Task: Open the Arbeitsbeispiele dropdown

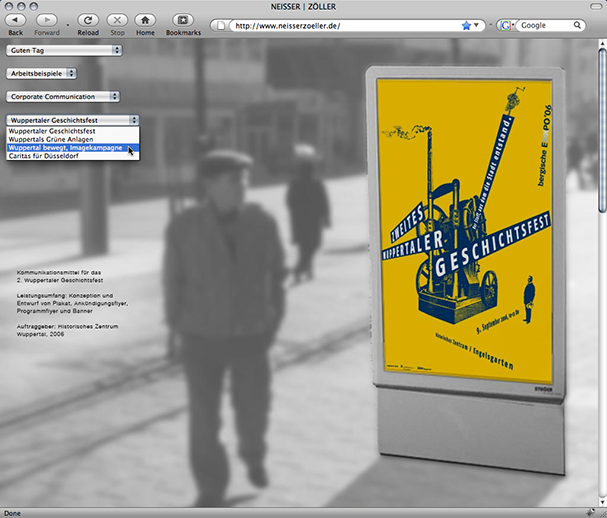Action: pos(41,73)
